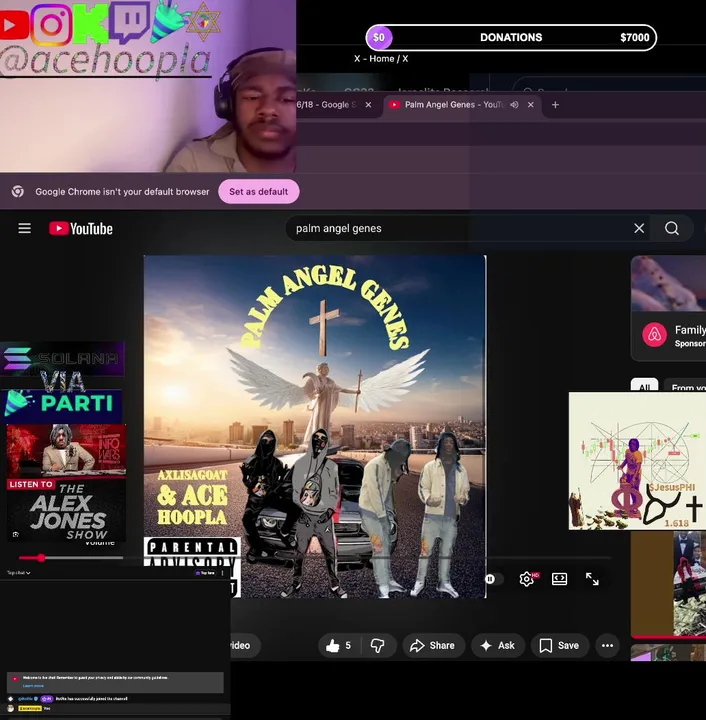Open the YouTube hamburger guide menu

pyautogui.click(x=25, y=228)
